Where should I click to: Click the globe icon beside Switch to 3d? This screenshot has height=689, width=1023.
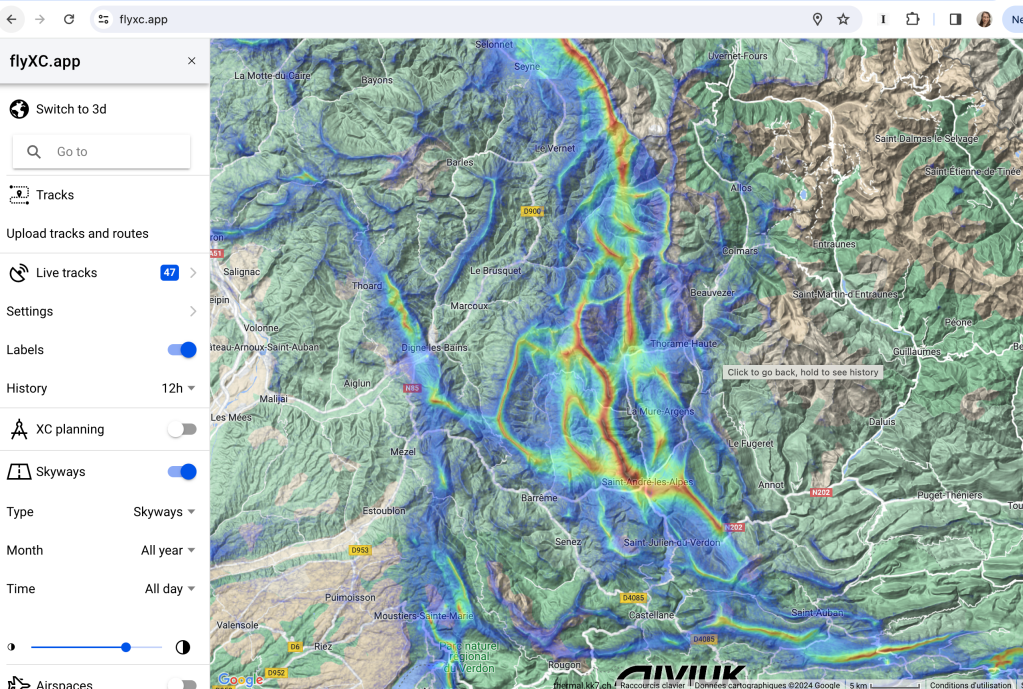pos(18,109)
